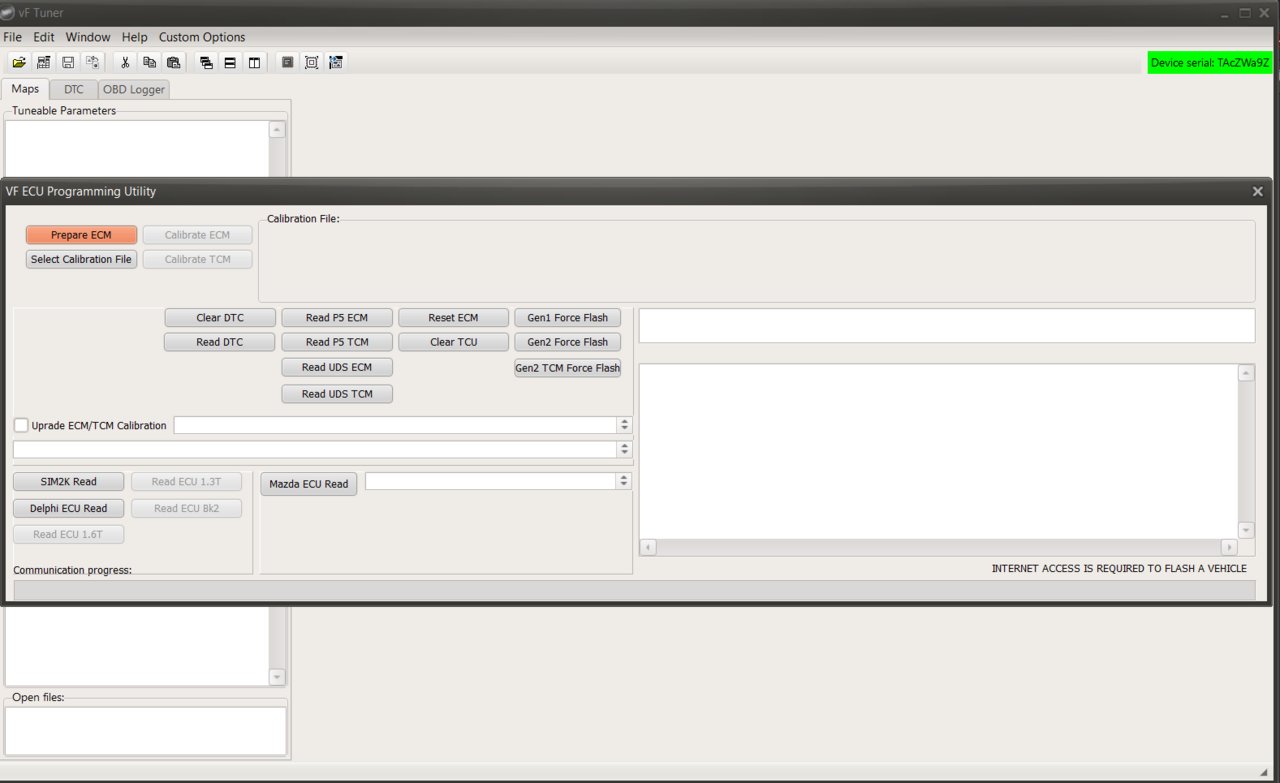Screen dimensions: 1280x783
Task: Click the last toolbar icon with blue arrows
Action: tap(336, 62)
